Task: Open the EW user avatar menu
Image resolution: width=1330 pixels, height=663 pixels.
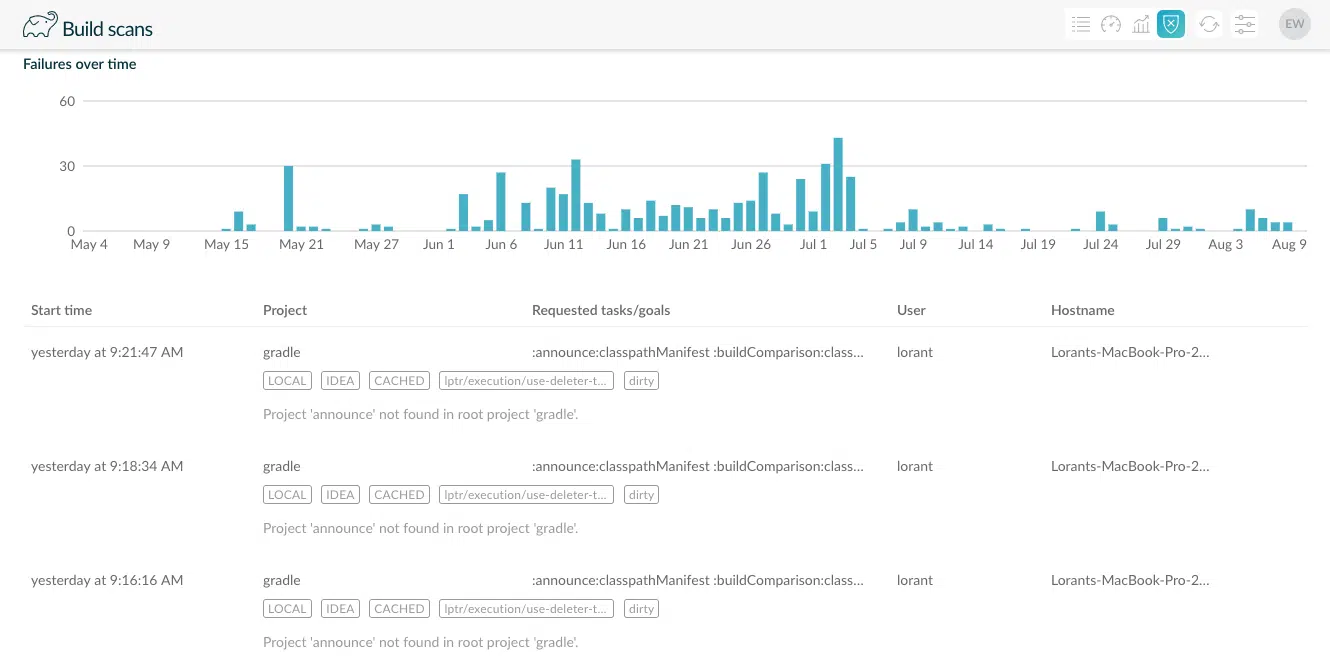Action: 1294,25
